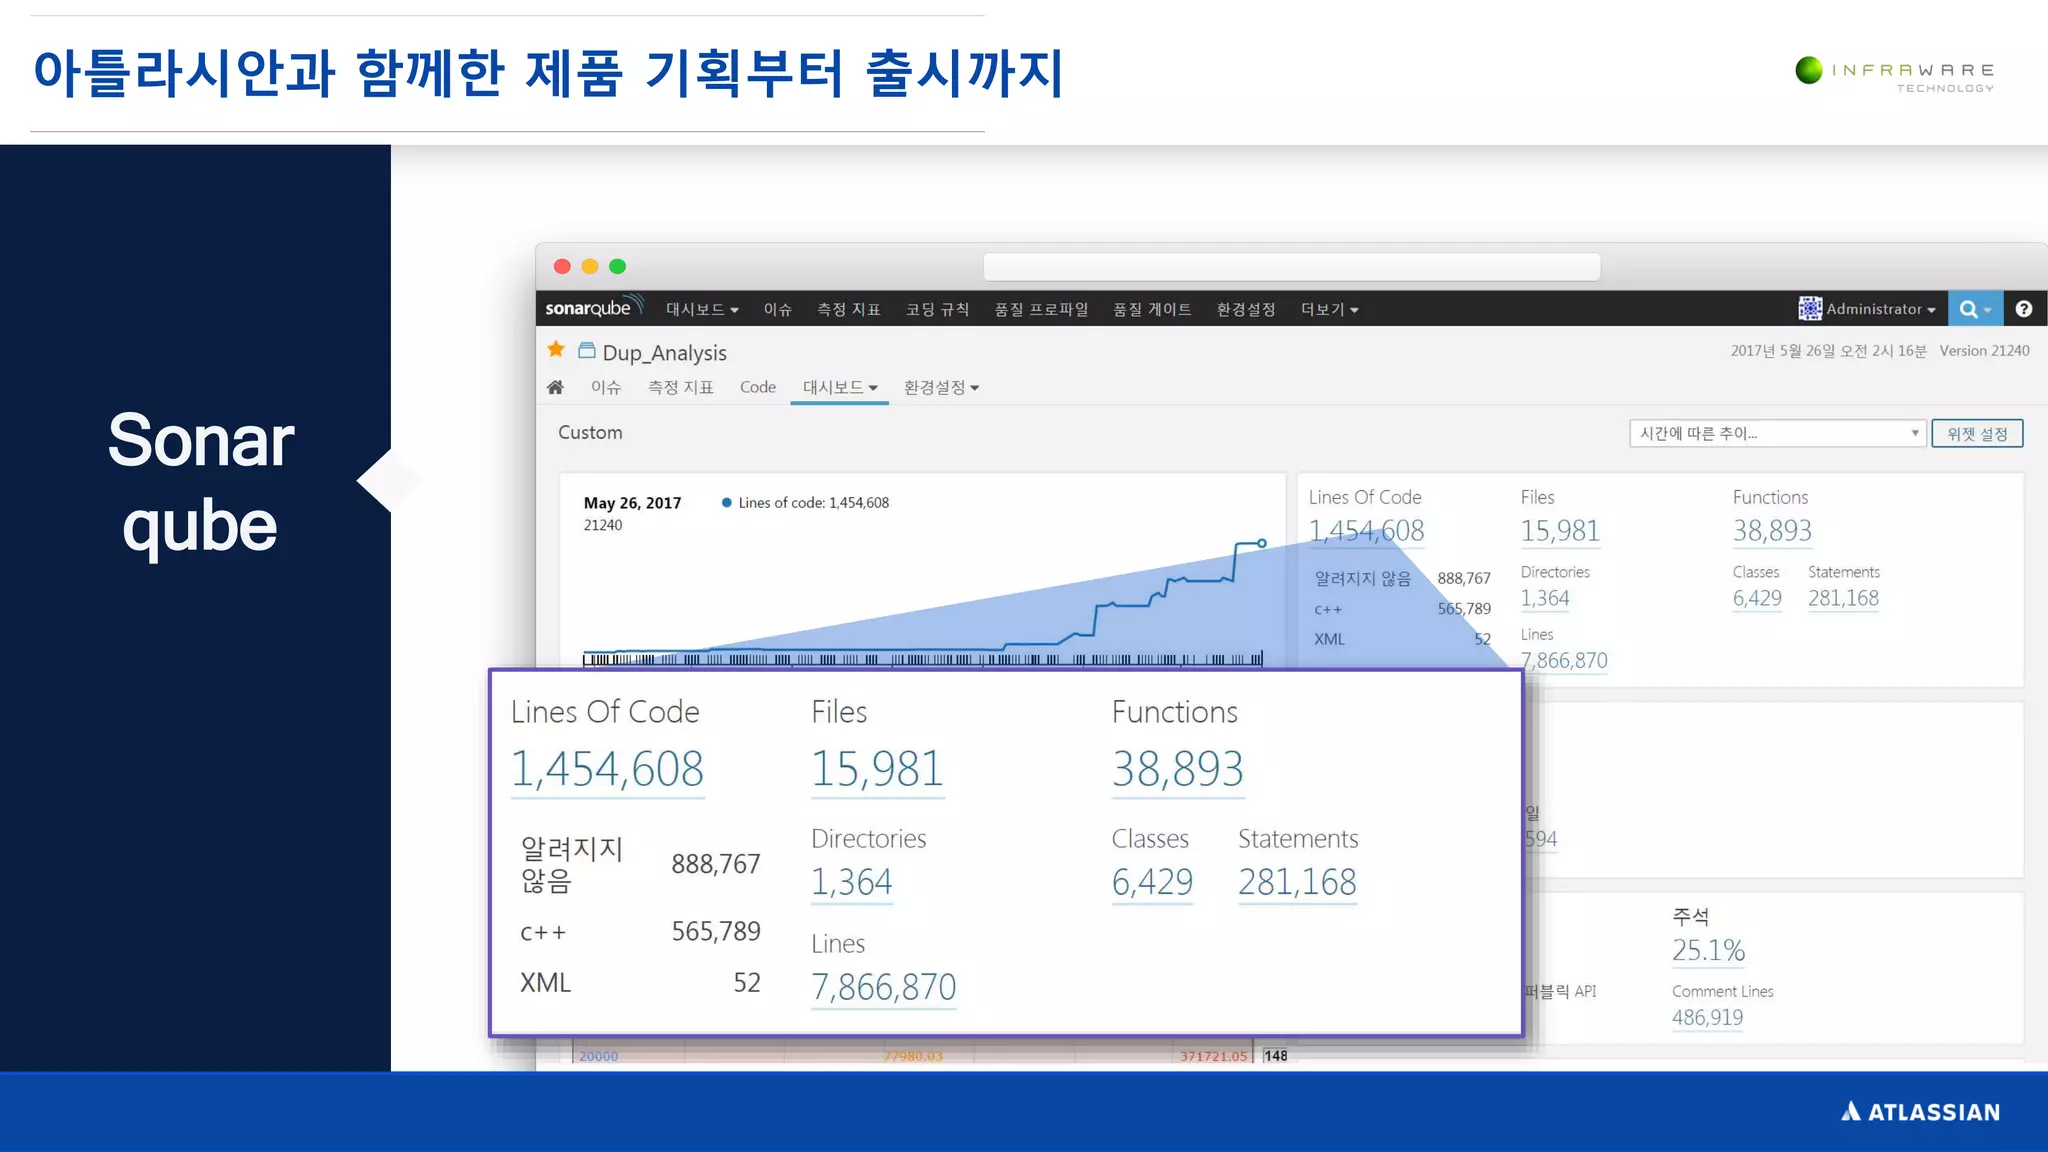Open the 주석 percentage 25.1% link
Image resolution: width=2048 pixels, height=1152 pixels.
(1708, 950)
